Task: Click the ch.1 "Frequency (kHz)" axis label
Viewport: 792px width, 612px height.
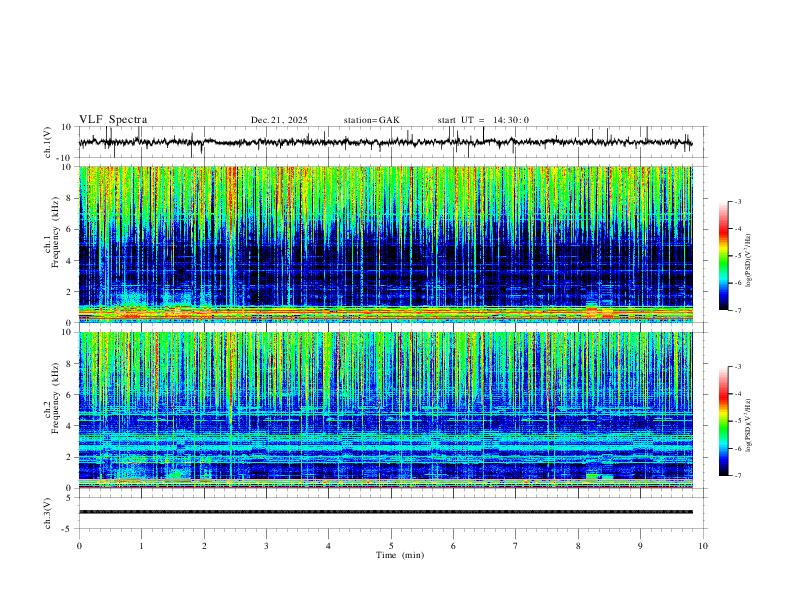Action: pos(56,232)
